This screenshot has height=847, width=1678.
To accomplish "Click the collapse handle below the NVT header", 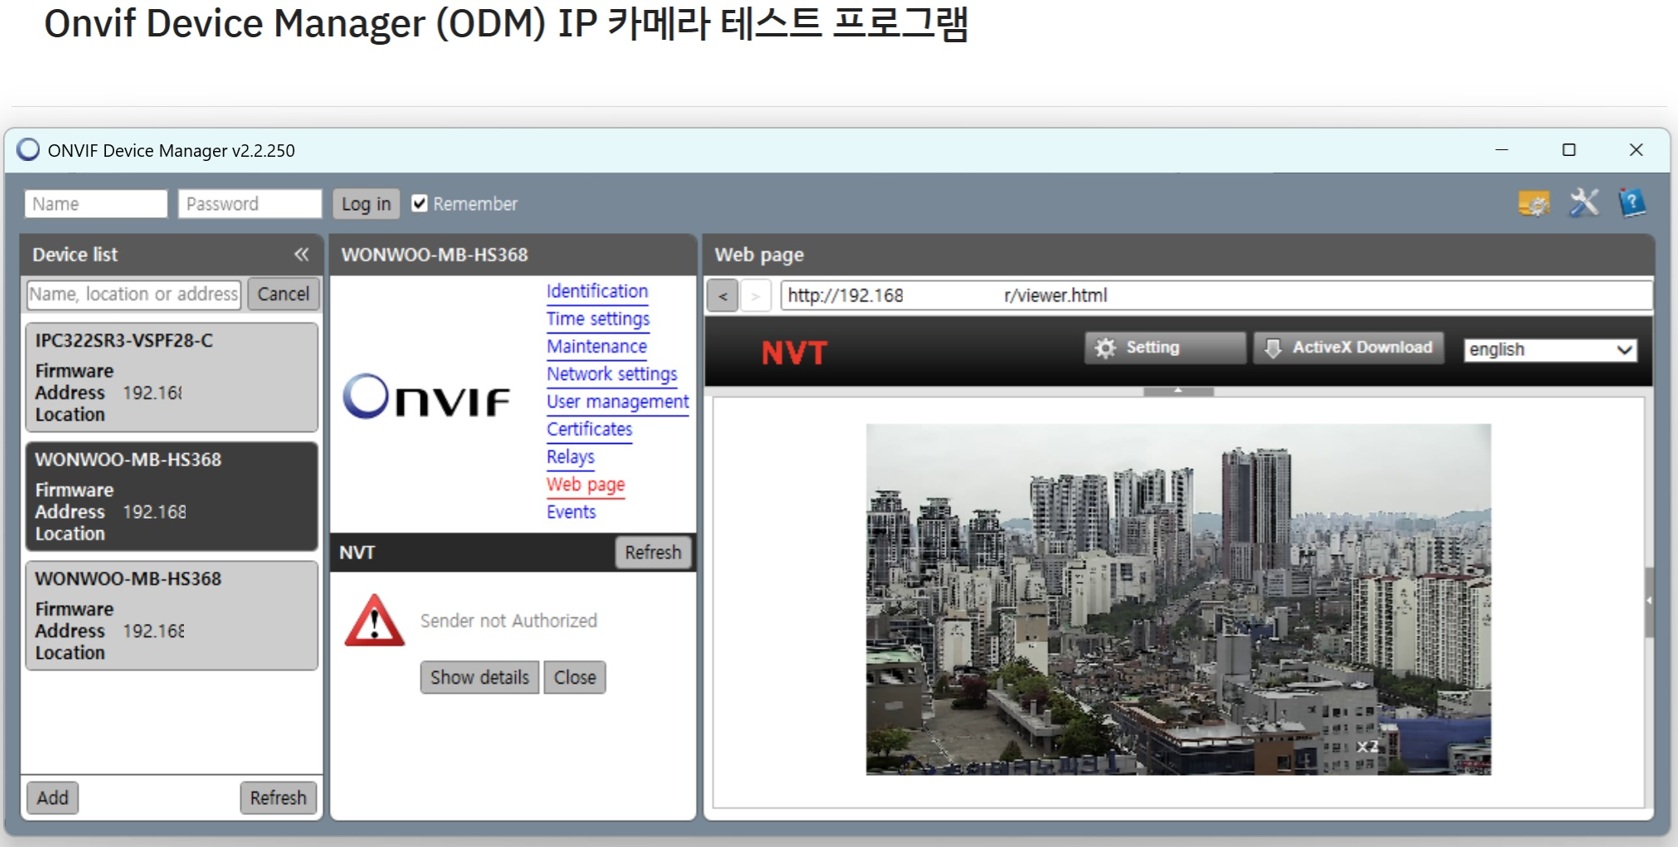I will click(1178, 391).
